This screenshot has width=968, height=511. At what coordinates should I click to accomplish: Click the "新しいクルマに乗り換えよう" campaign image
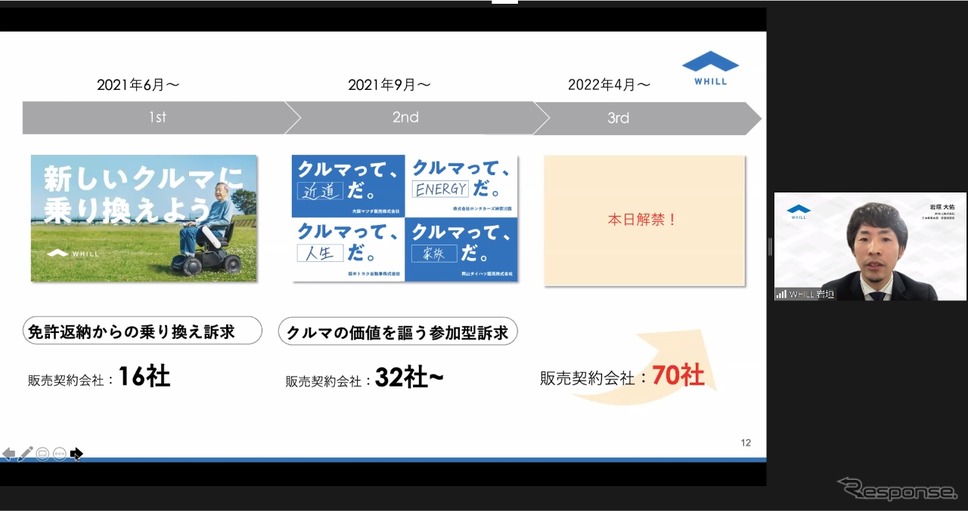144,218
